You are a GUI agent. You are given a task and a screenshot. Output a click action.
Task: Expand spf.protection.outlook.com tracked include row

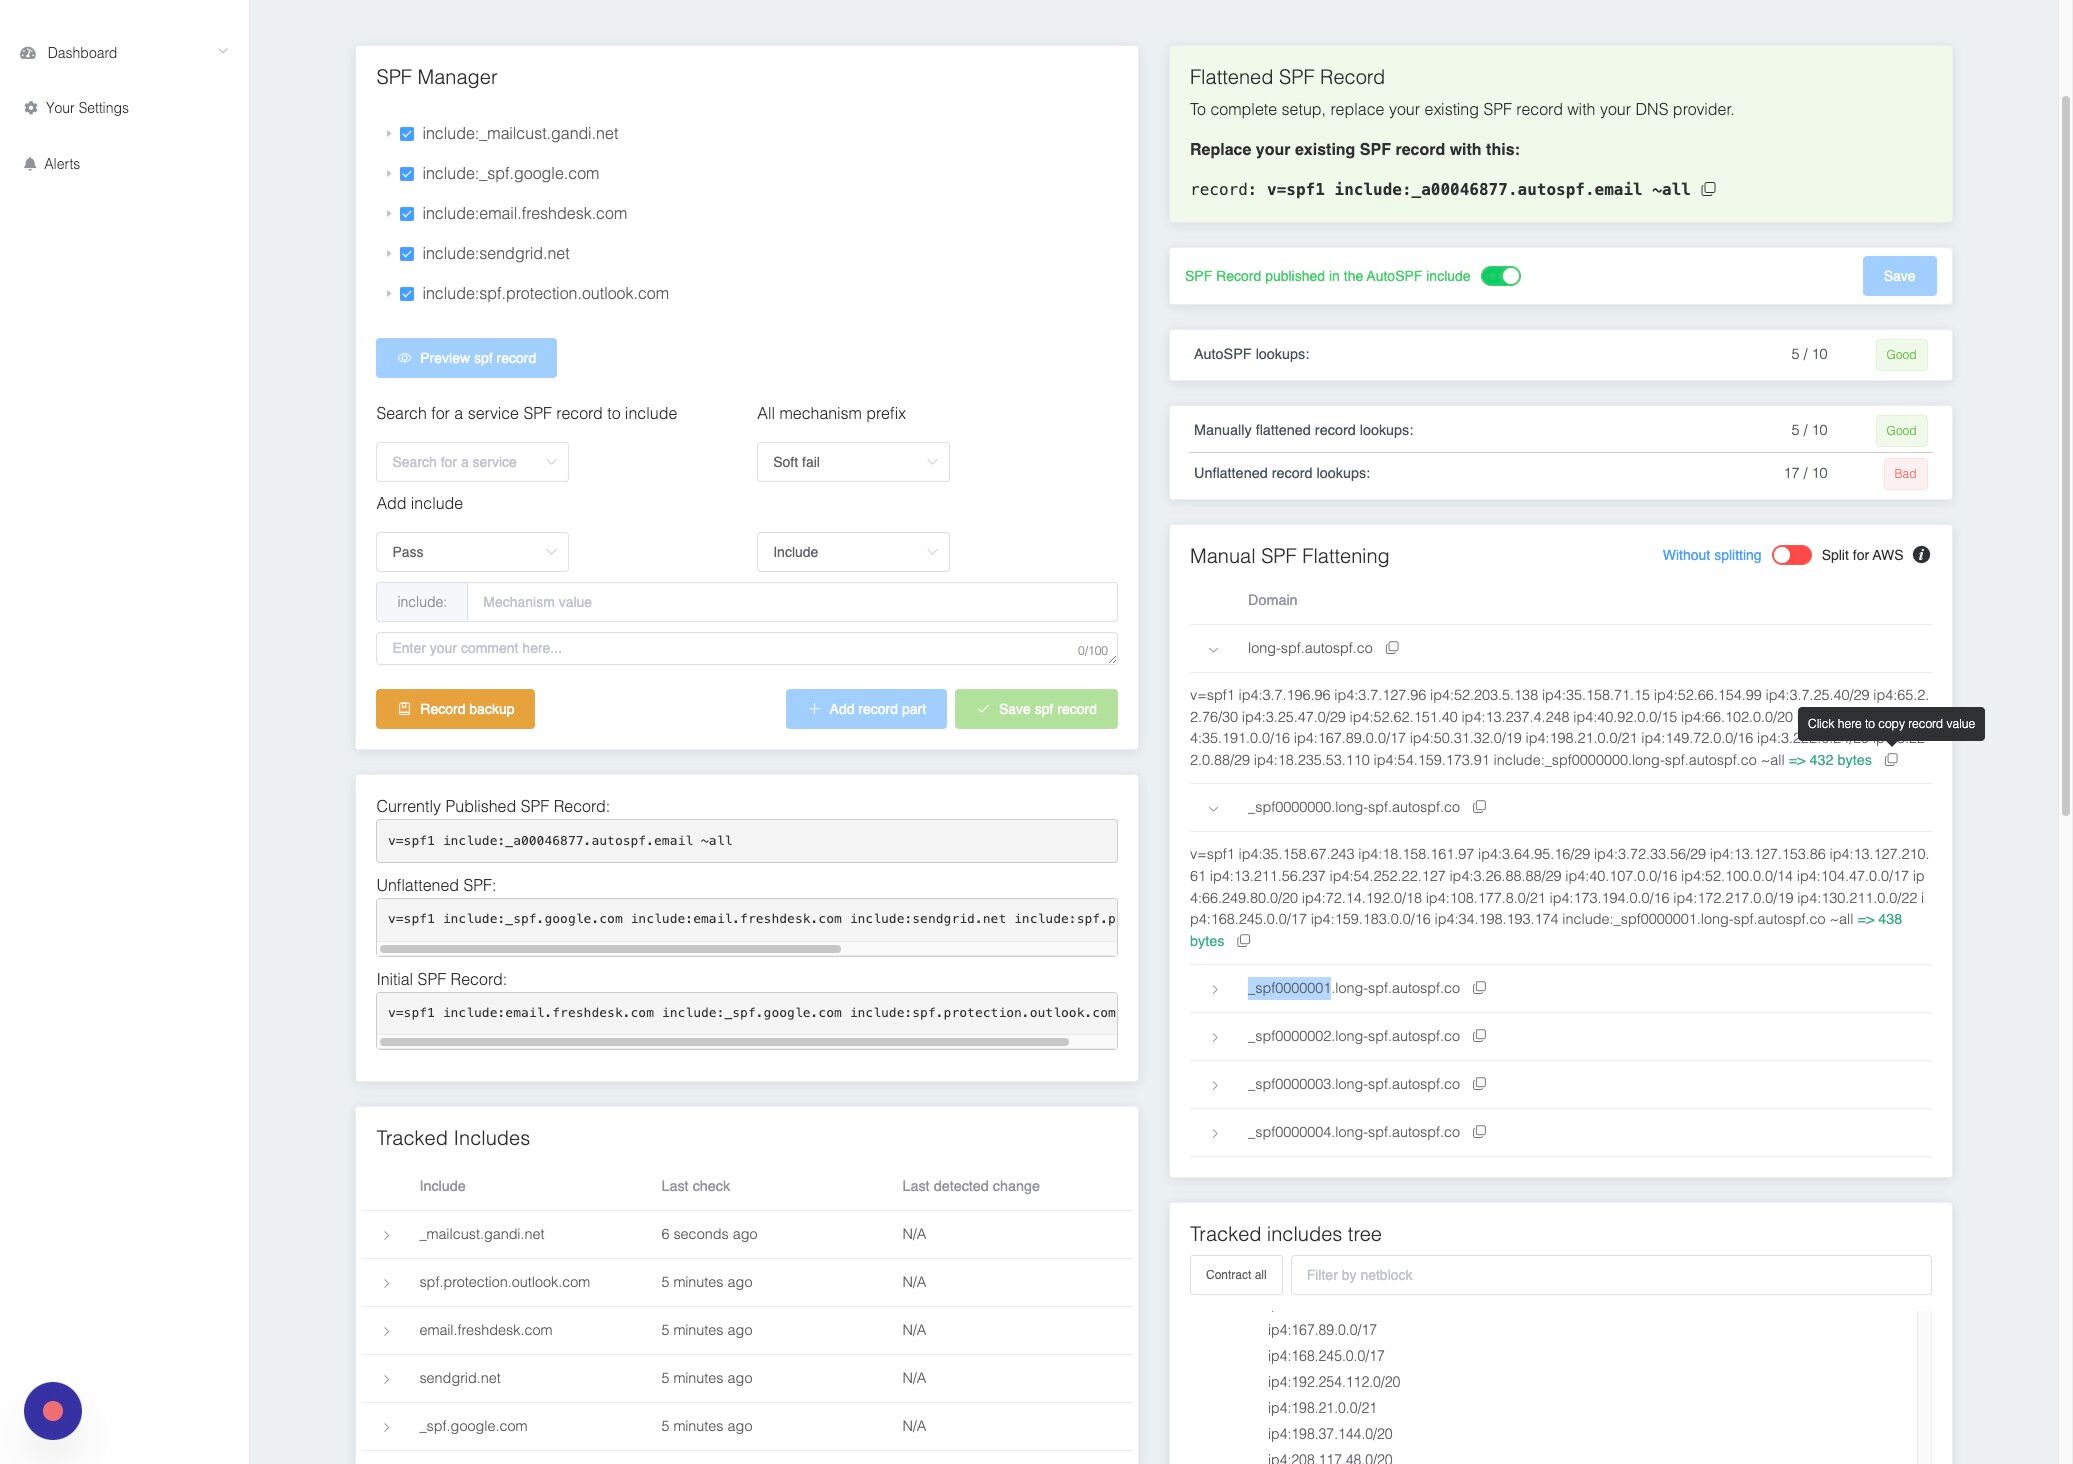point(386,1283)
